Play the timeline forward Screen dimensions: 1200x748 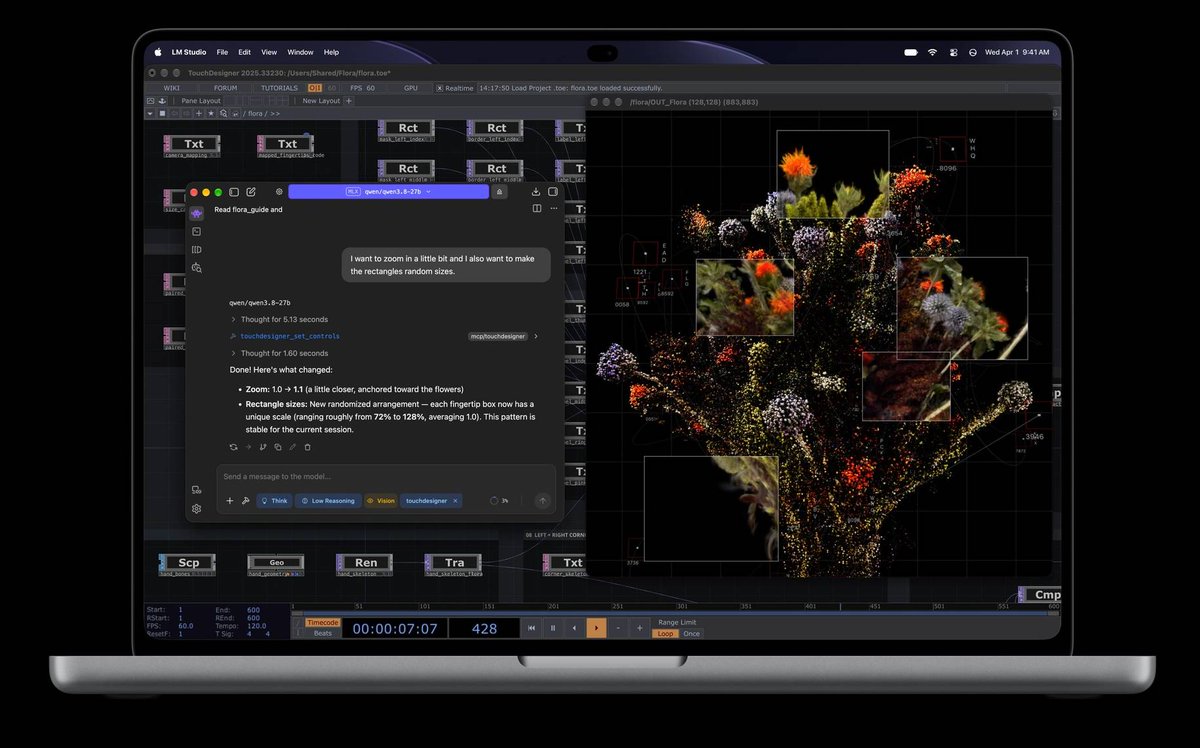596,628
